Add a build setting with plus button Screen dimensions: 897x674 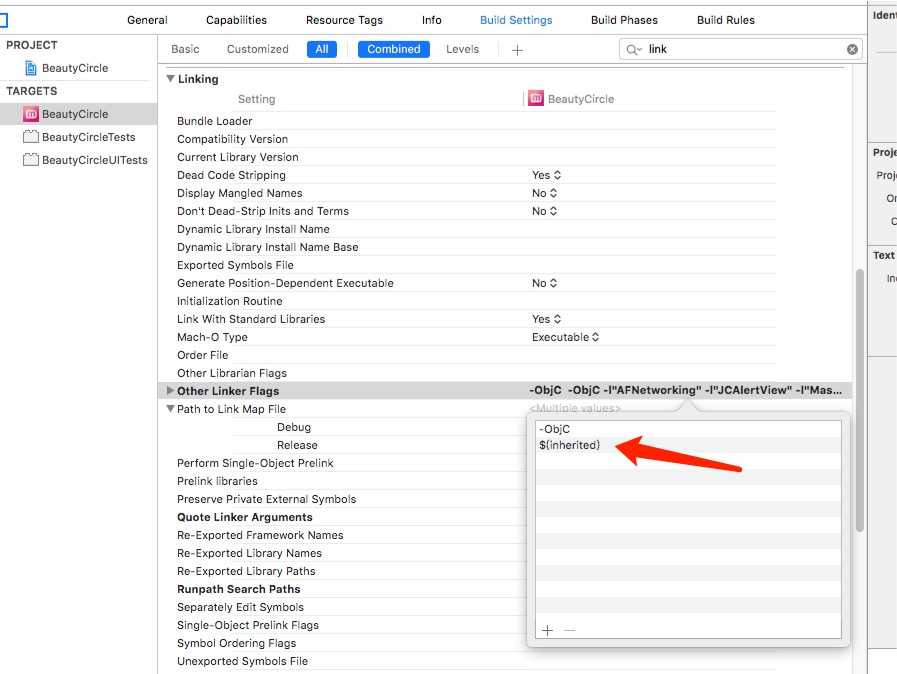click(517, 50)
